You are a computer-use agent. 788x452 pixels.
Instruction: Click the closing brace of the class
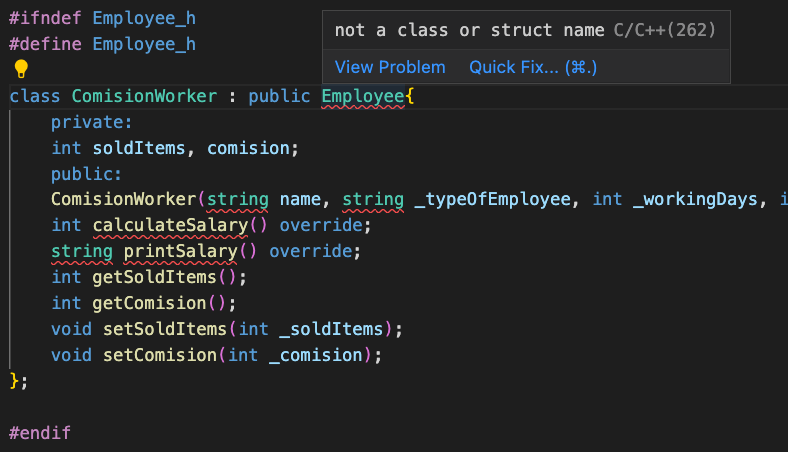[14, 381]
